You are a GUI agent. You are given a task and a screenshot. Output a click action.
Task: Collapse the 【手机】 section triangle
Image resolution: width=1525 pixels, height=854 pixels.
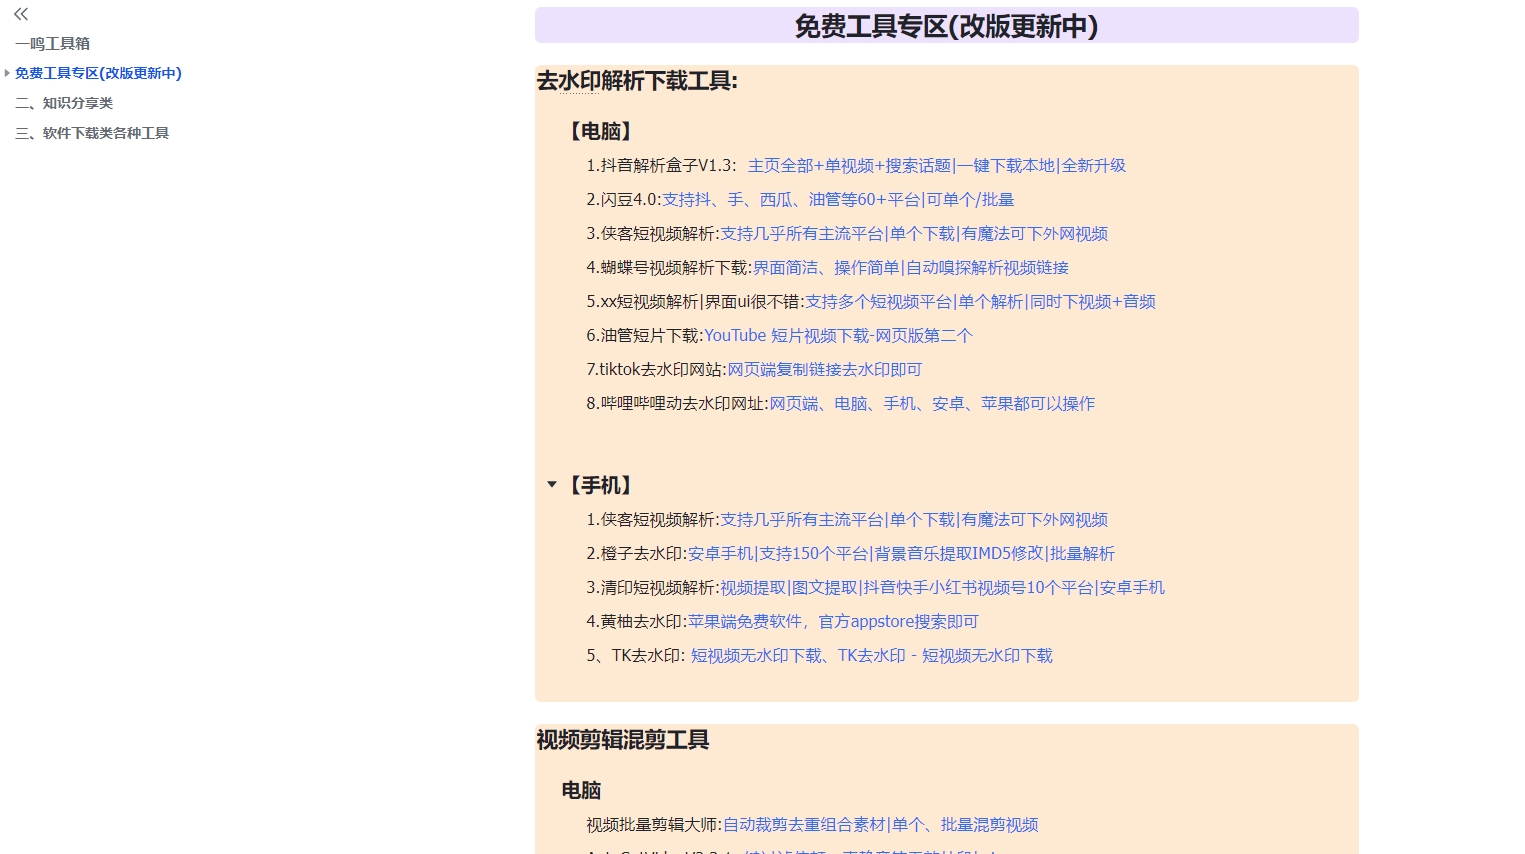[551, 485]
